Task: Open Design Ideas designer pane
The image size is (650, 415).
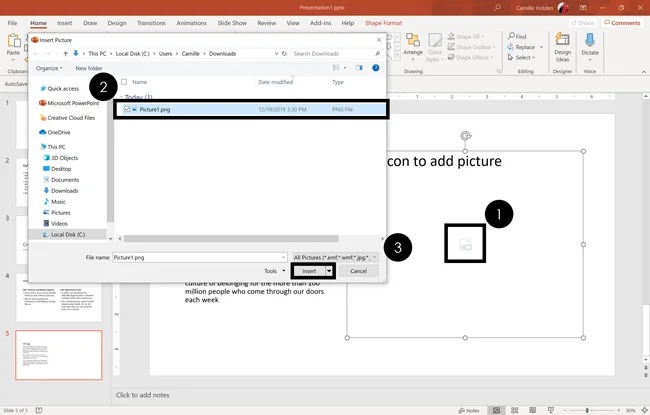Action: tap(563, 47)
